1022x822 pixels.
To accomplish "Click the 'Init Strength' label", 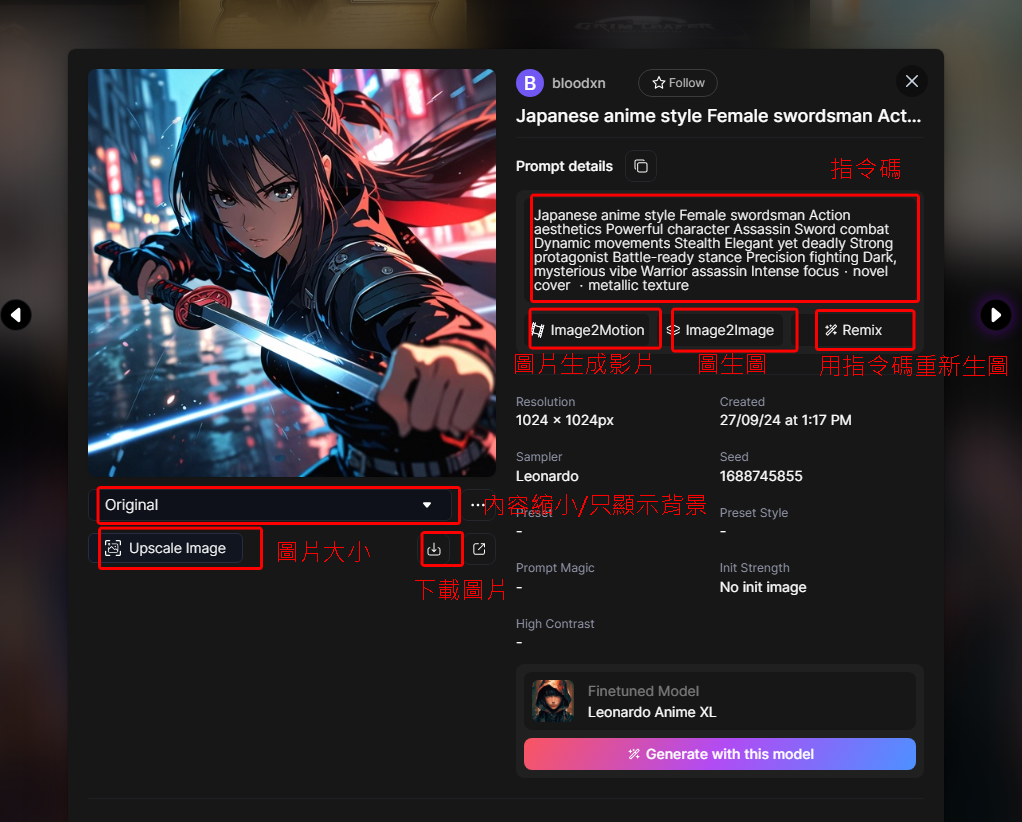I will coord(754,568).
